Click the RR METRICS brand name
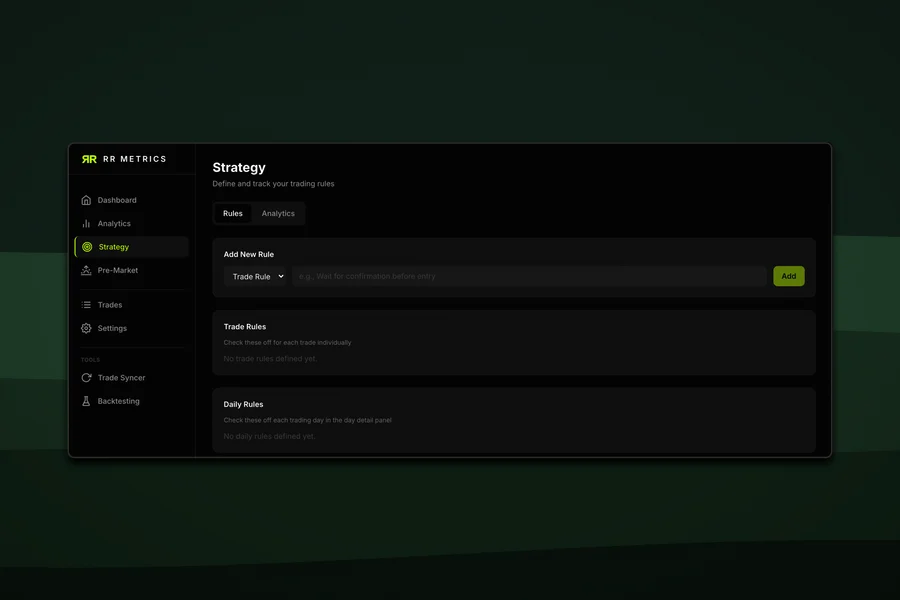The width and height of the screenshot is (900, 600). (135, 159)
